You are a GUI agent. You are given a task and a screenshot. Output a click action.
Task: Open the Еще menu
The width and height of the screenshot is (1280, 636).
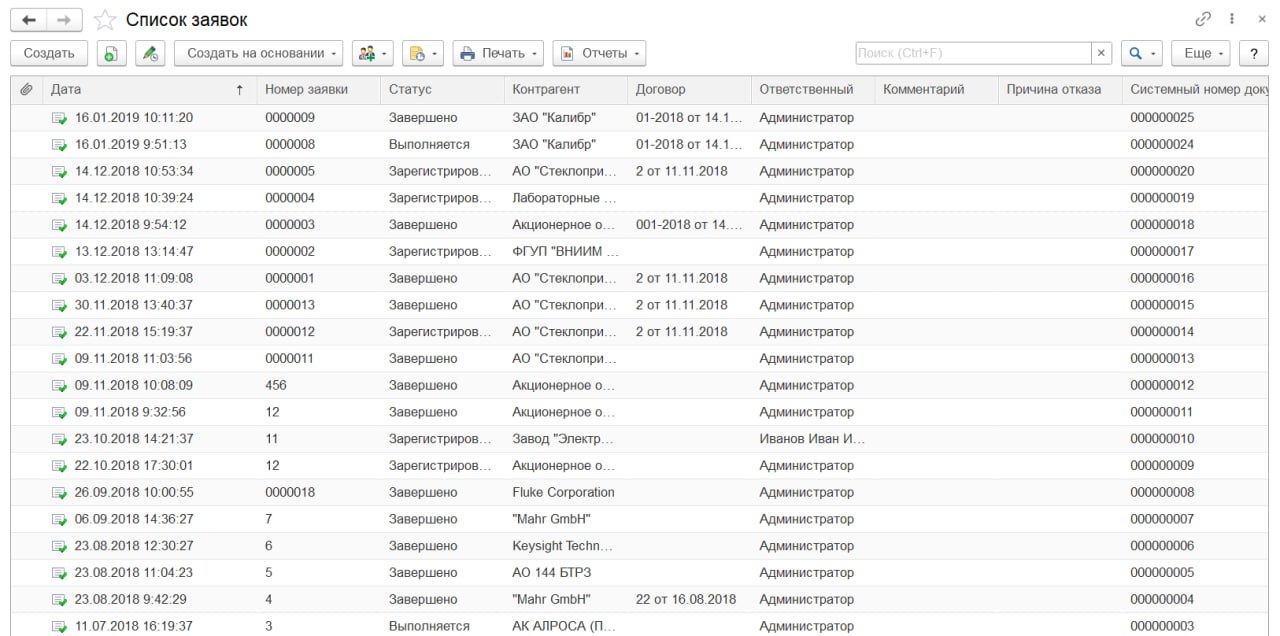[1204, 53]
